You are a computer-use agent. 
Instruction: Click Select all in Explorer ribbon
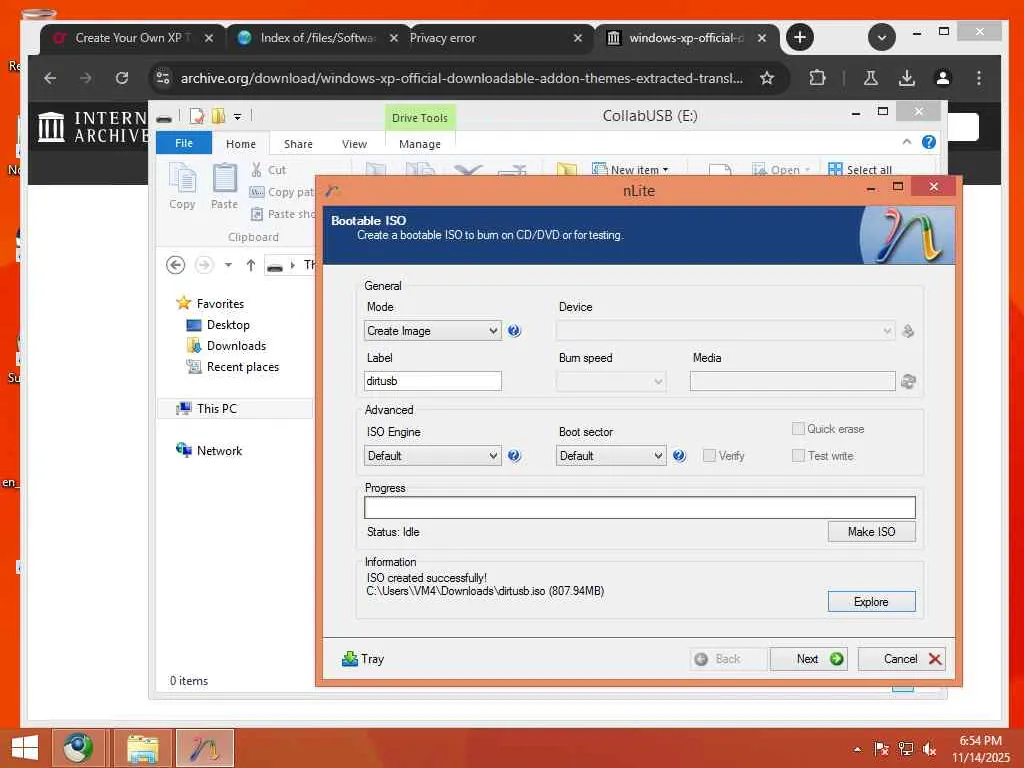[x=859, y=170]
